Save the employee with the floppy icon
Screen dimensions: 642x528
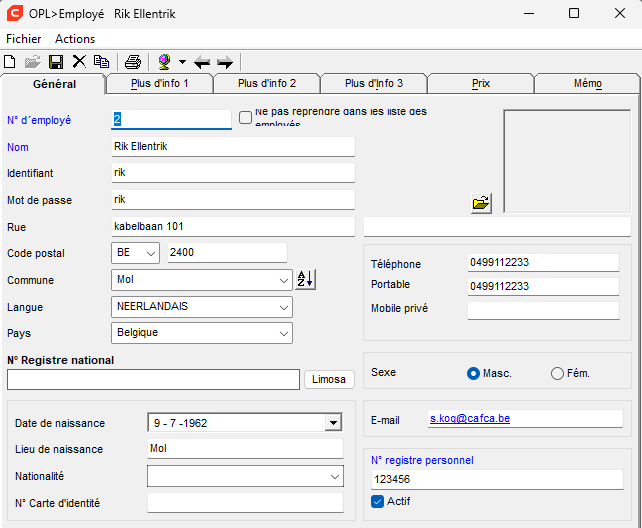pos(56,62)
